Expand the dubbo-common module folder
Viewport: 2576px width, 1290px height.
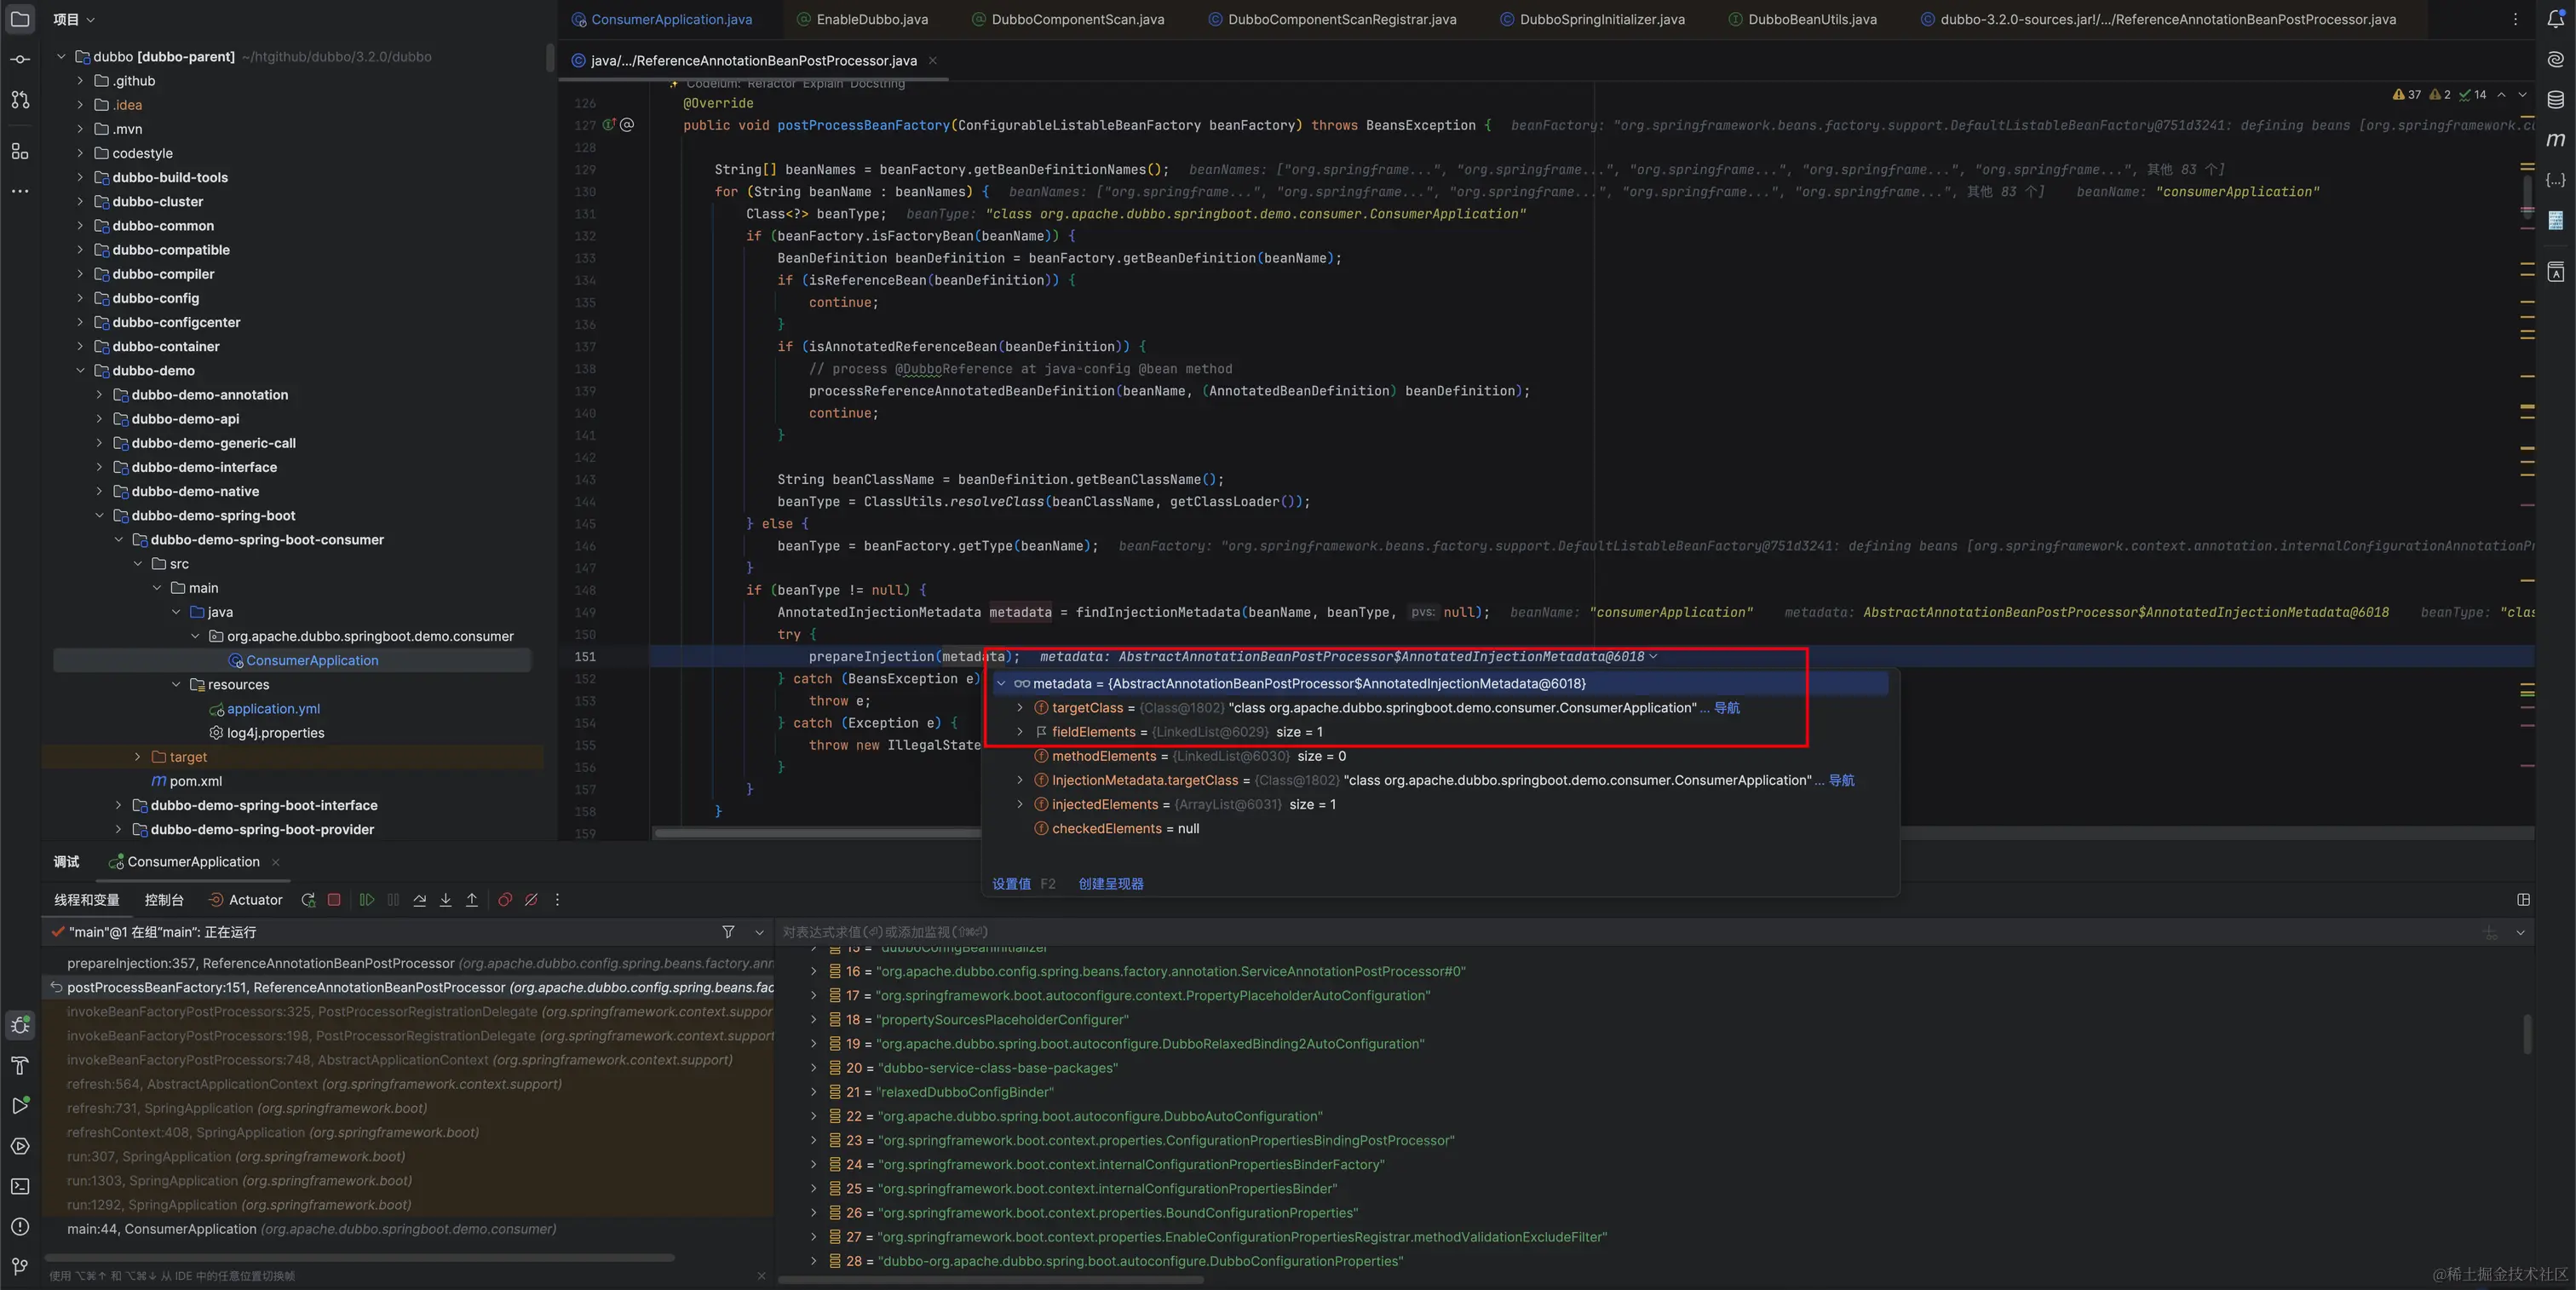point(81,226)
